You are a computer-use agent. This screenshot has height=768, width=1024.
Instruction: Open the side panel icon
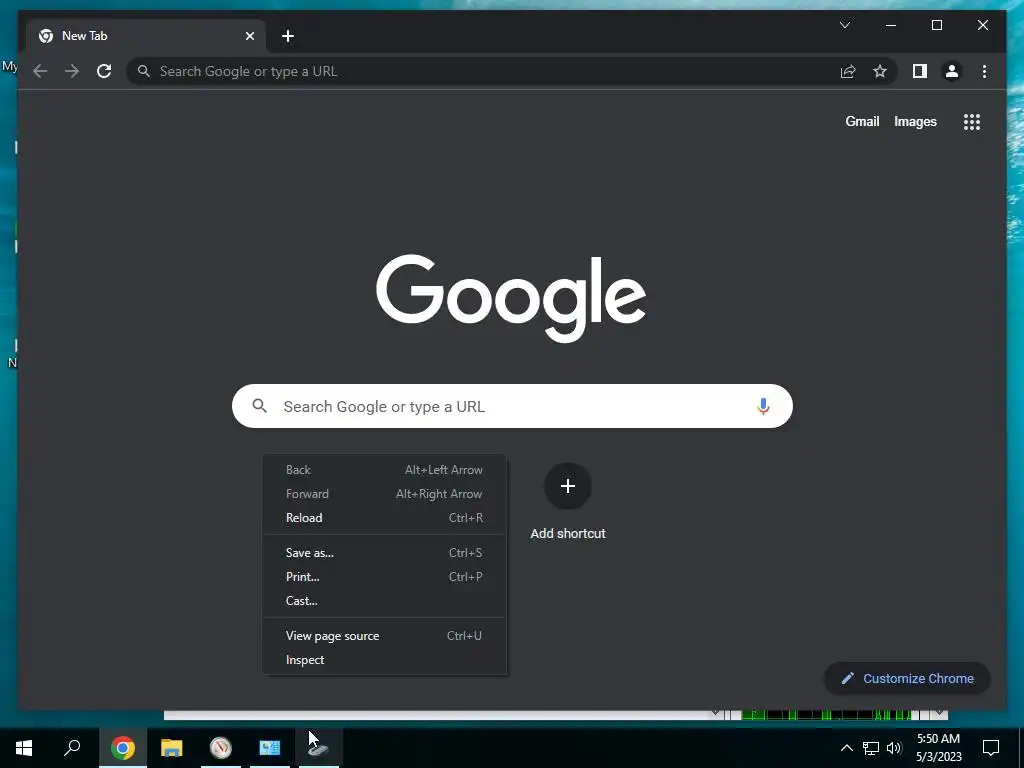coord(920,71)
